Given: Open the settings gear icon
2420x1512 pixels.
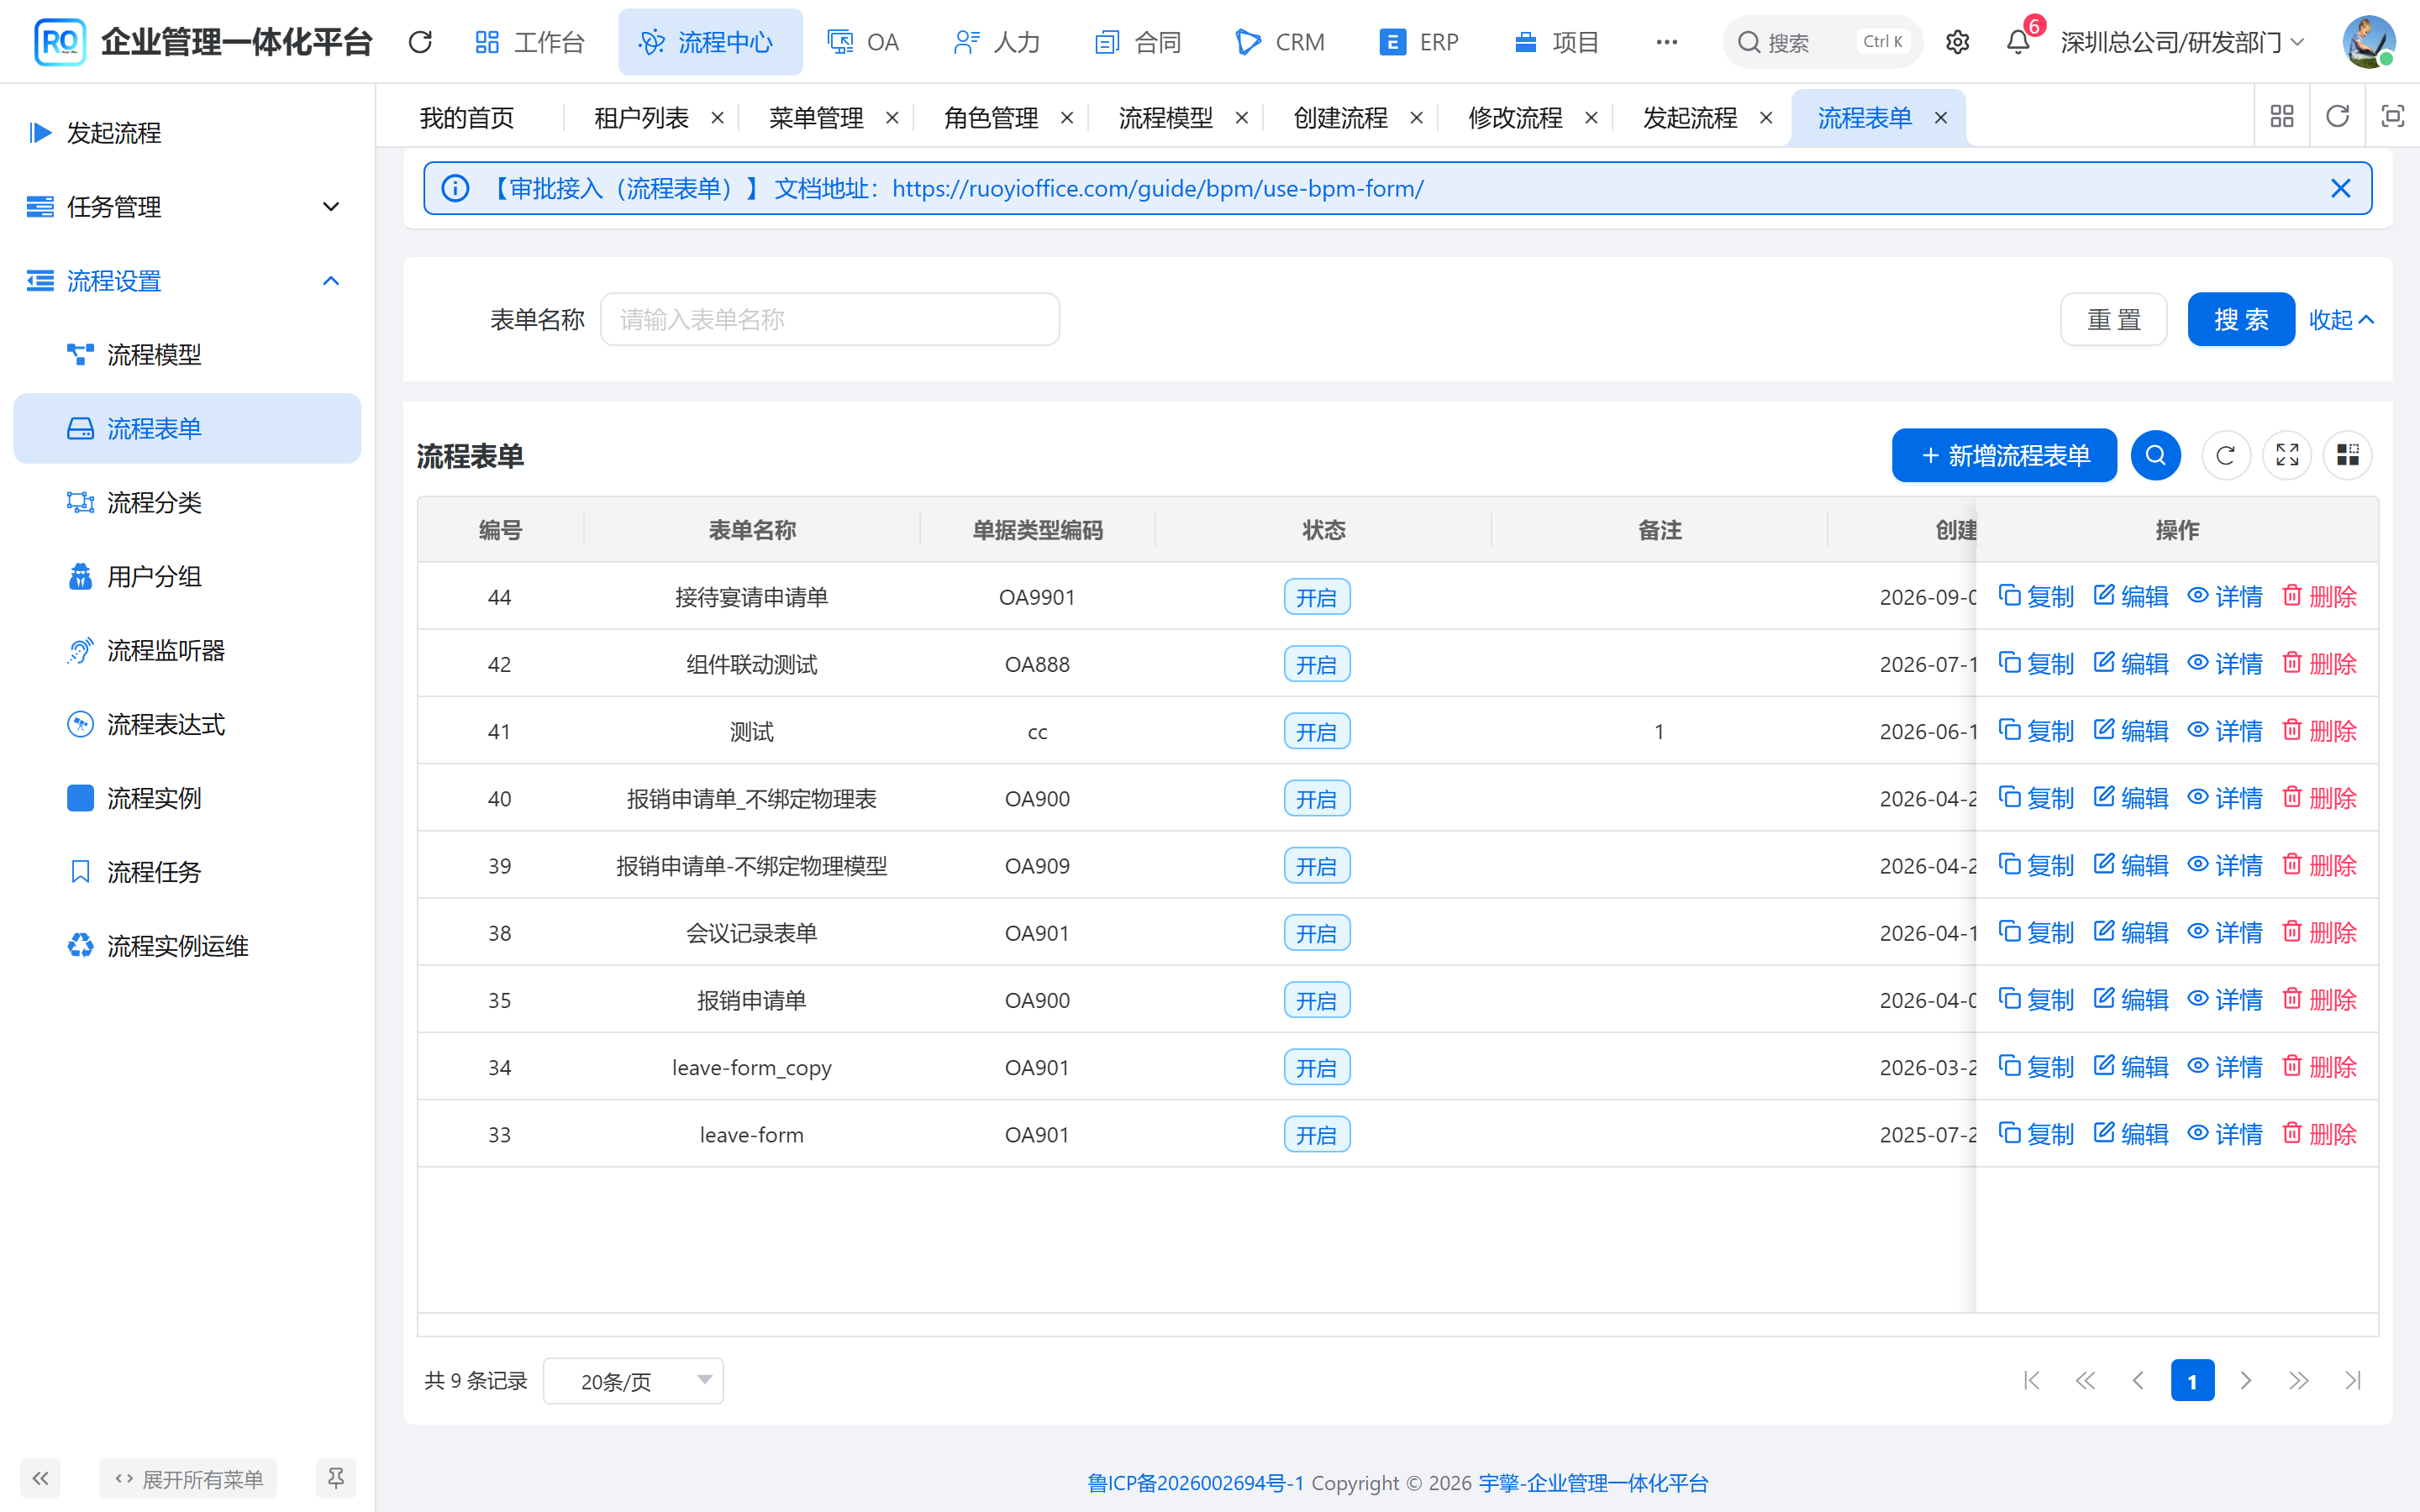Looking at the screenshot, I should [x=1957, y=42].
